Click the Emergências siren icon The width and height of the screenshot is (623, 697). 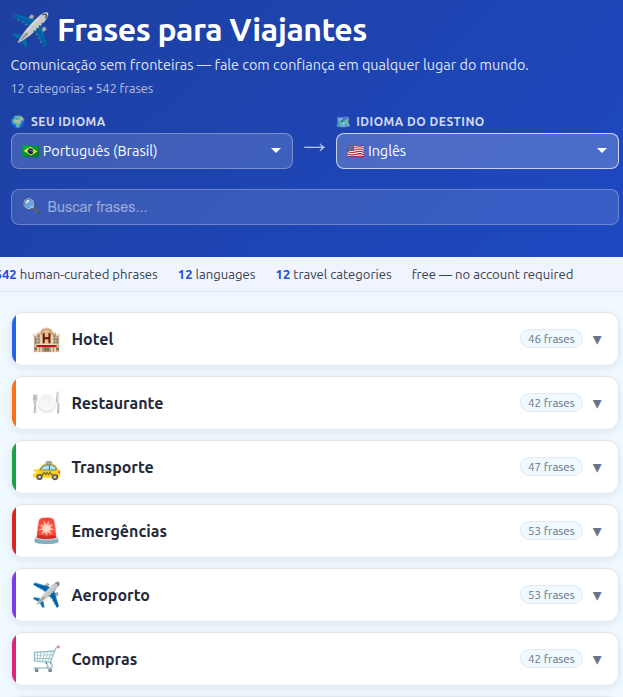(x=46, y=531)
